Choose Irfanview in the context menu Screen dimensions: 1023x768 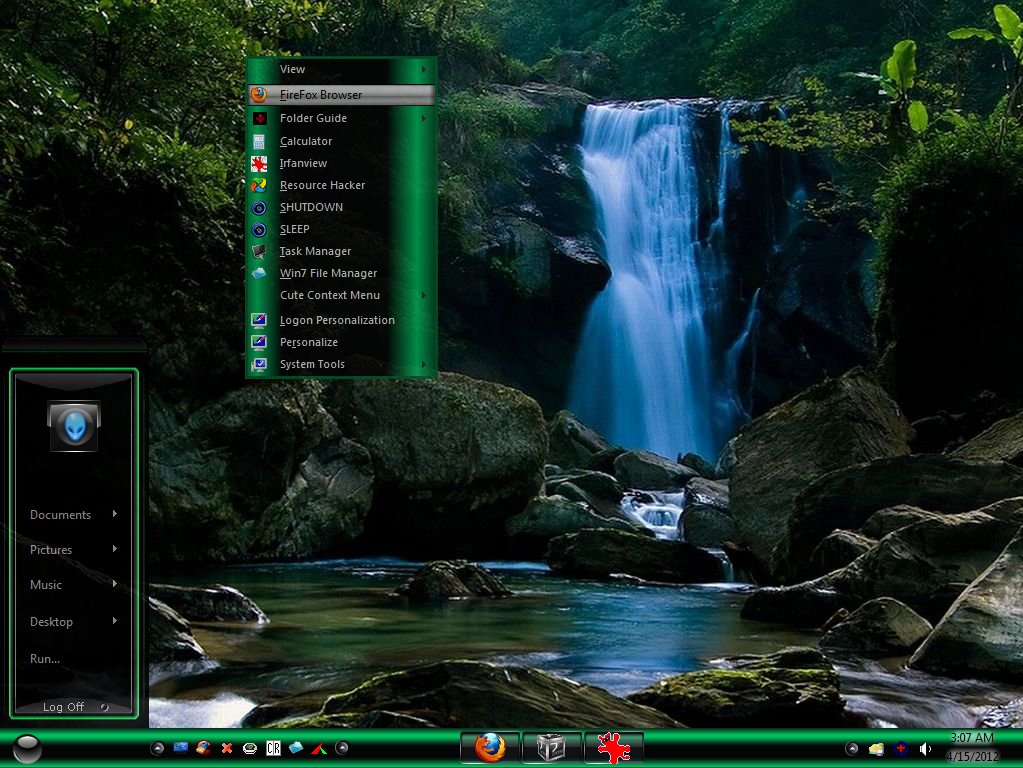pyautogui.click(x=341, y=163)
